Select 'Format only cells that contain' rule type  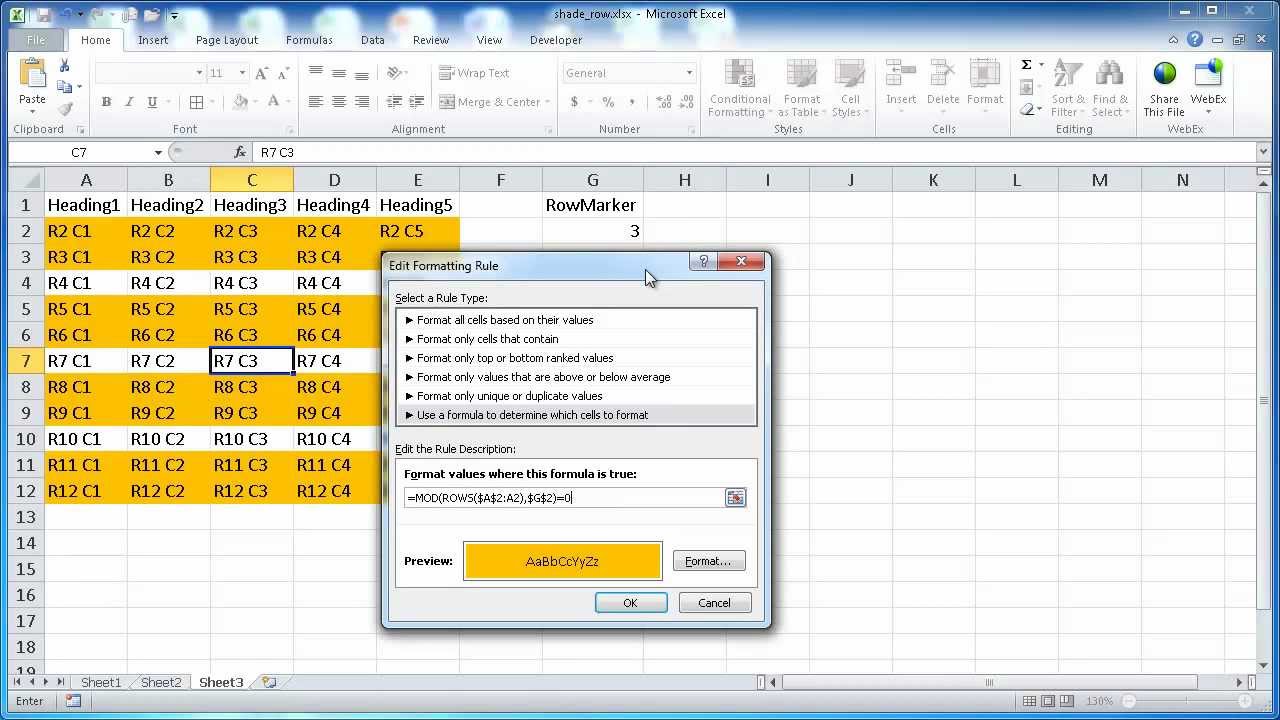tap(487, 339)
